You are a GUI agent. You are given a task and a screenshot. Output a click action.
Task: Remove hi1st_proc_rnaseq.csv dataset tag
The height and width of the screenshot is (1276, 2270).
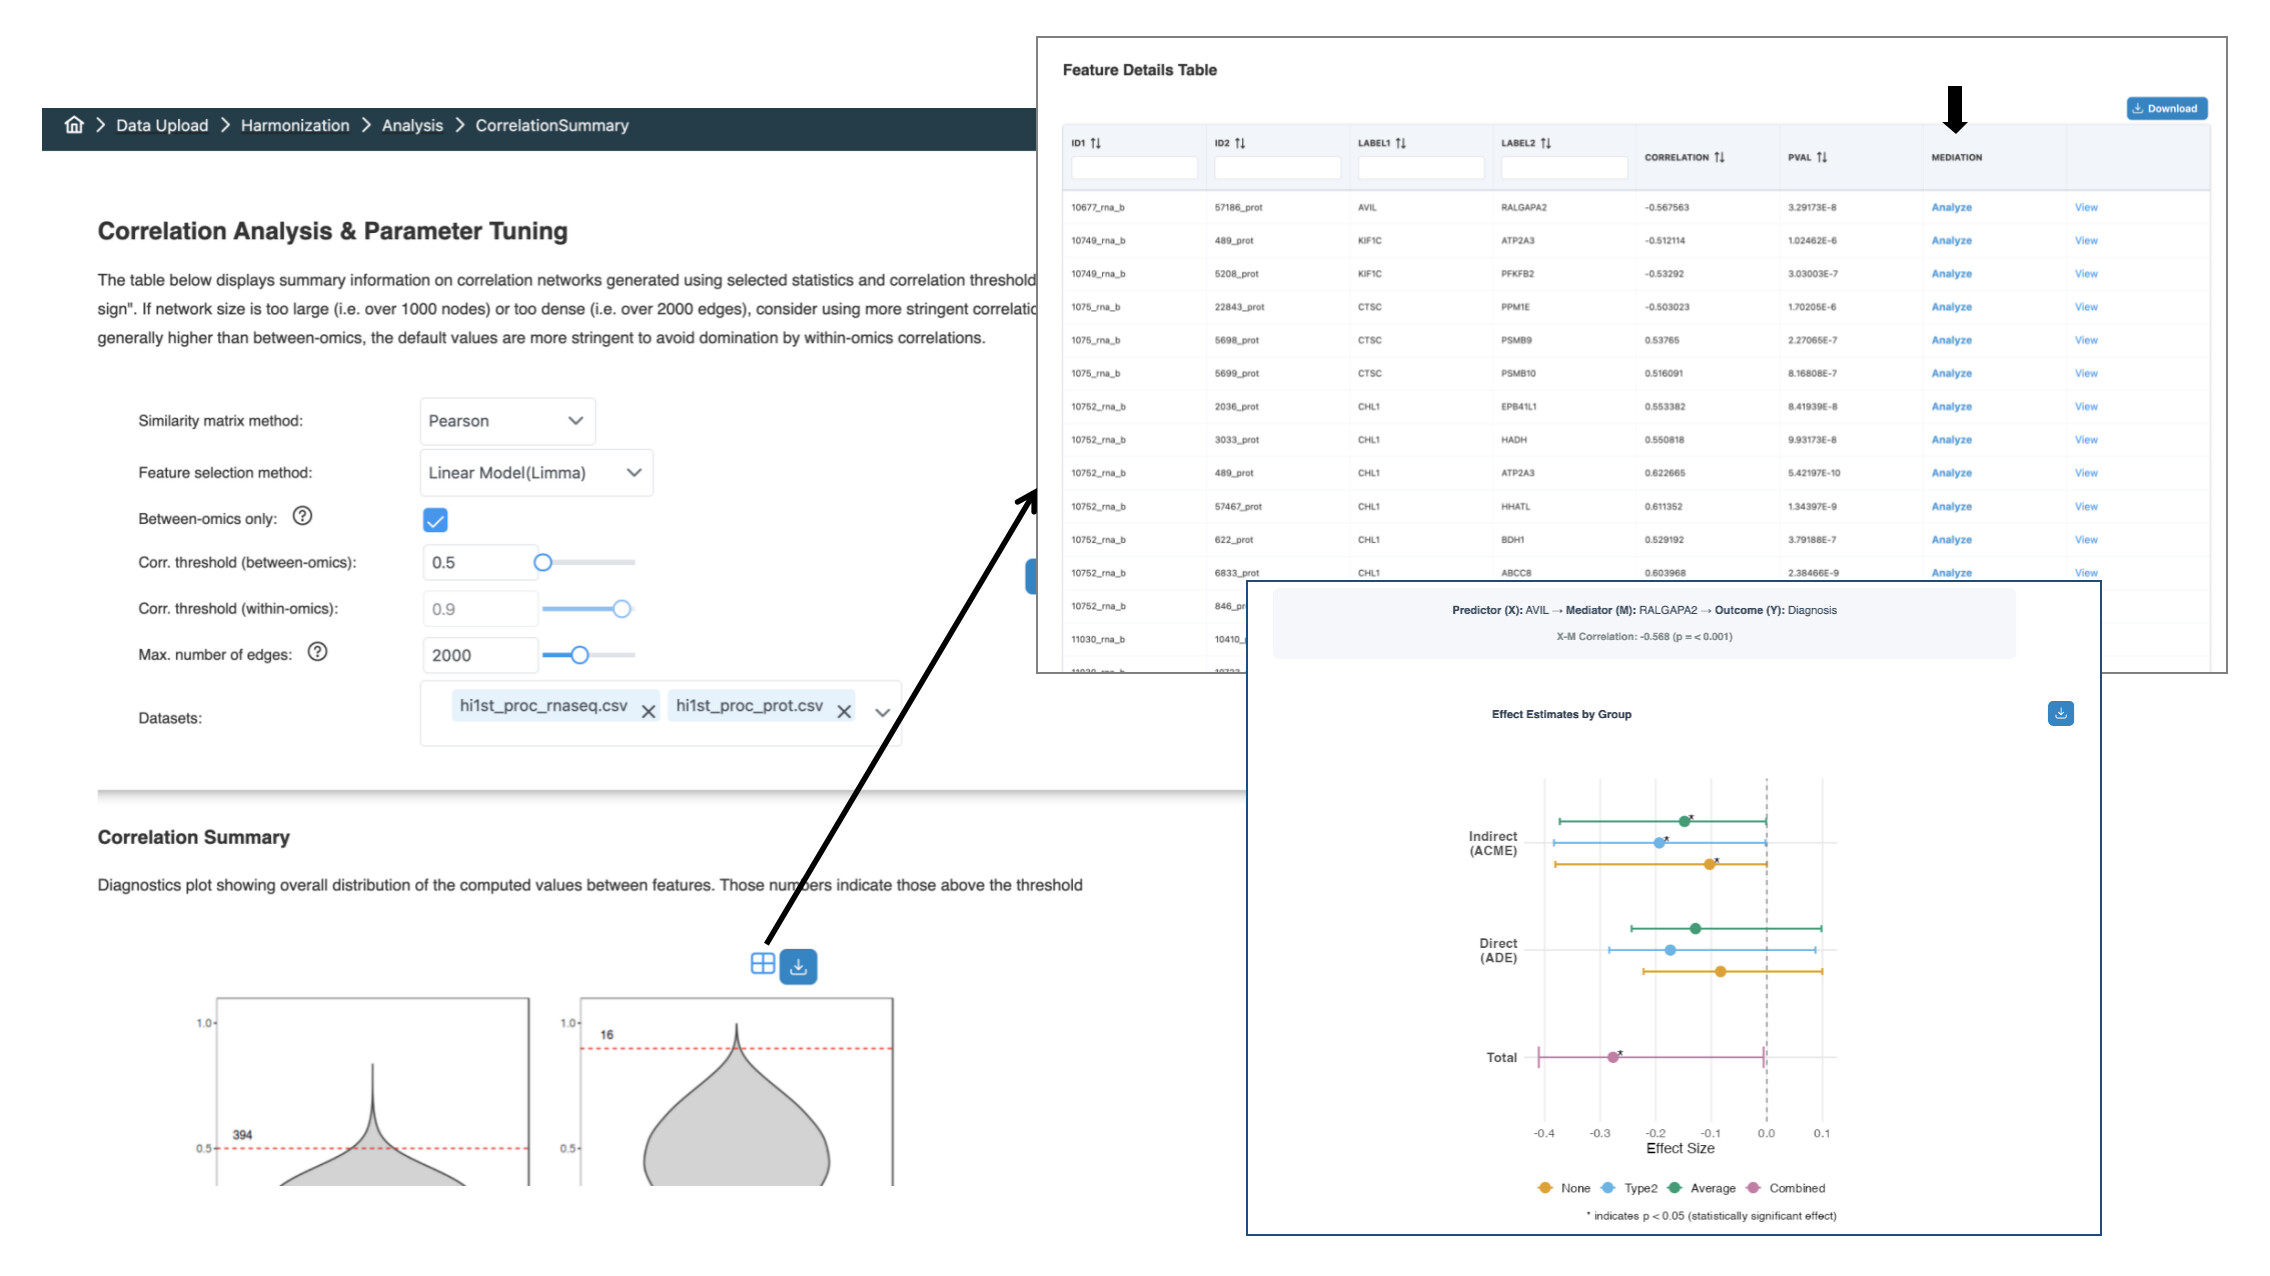pyautogui.click(x=648, y=712)
